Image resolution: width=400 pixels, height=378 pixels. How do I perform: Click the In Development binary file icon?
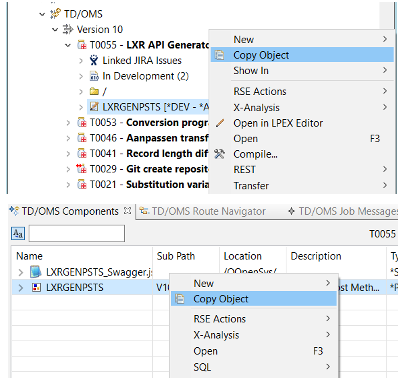click(94, 76)
